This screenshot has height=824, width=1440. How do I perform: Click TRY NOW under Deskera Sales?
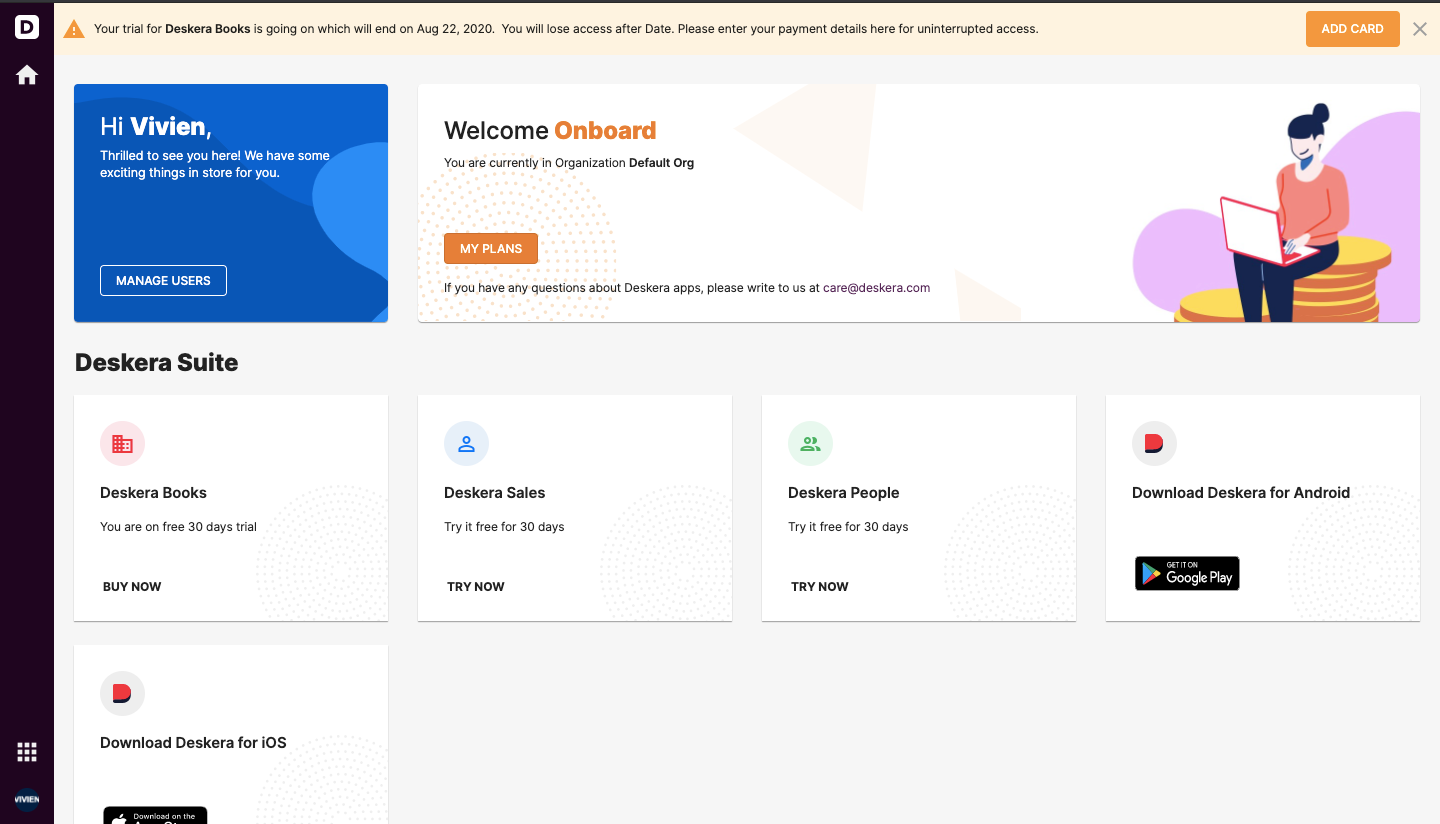tap(476, 587)
